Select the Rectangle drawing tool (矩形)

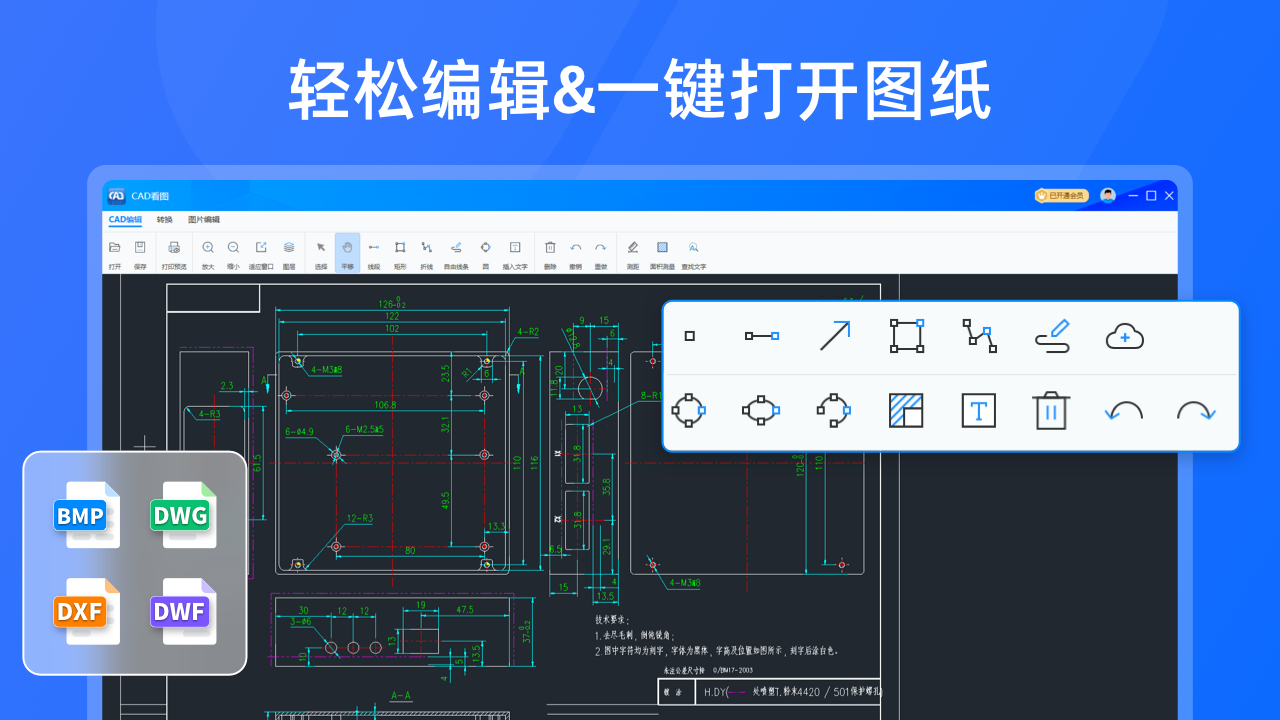400,252
